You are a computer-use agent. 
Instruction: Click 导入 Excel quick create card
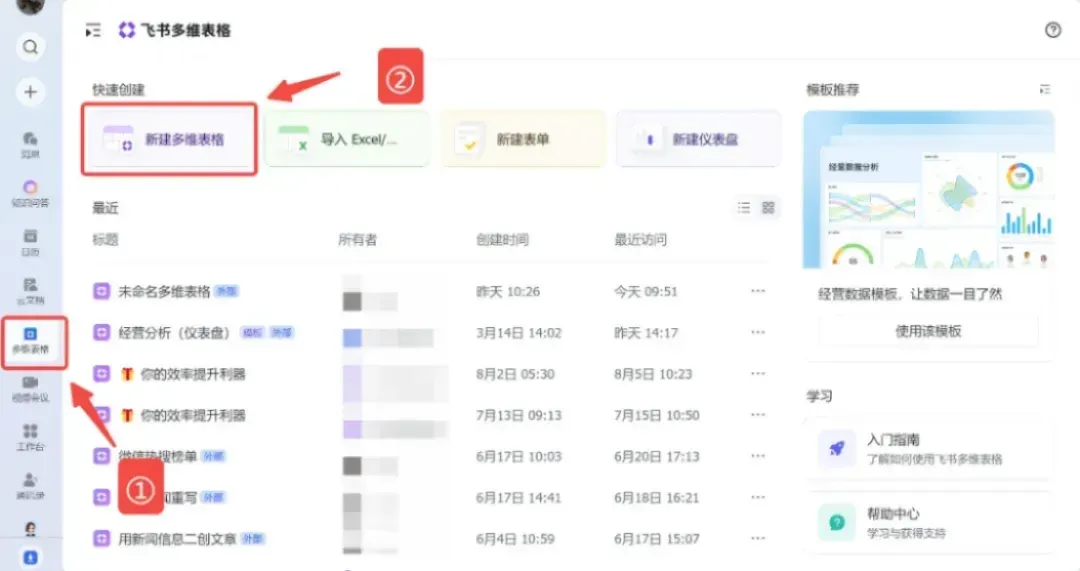[347, 139]
